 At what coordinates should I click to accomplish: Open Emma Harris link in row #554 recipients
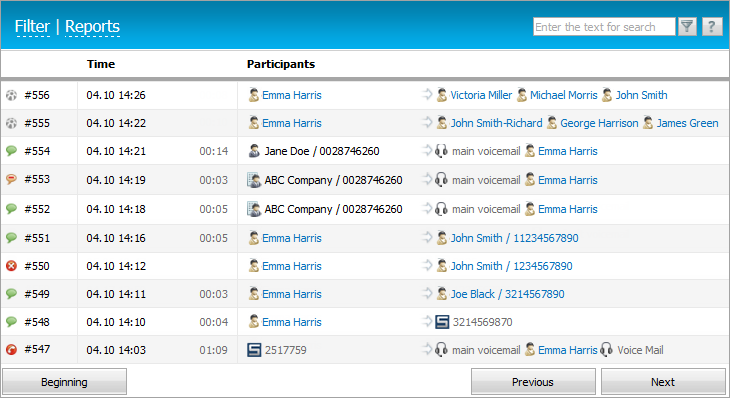click(x=568, y=151)
